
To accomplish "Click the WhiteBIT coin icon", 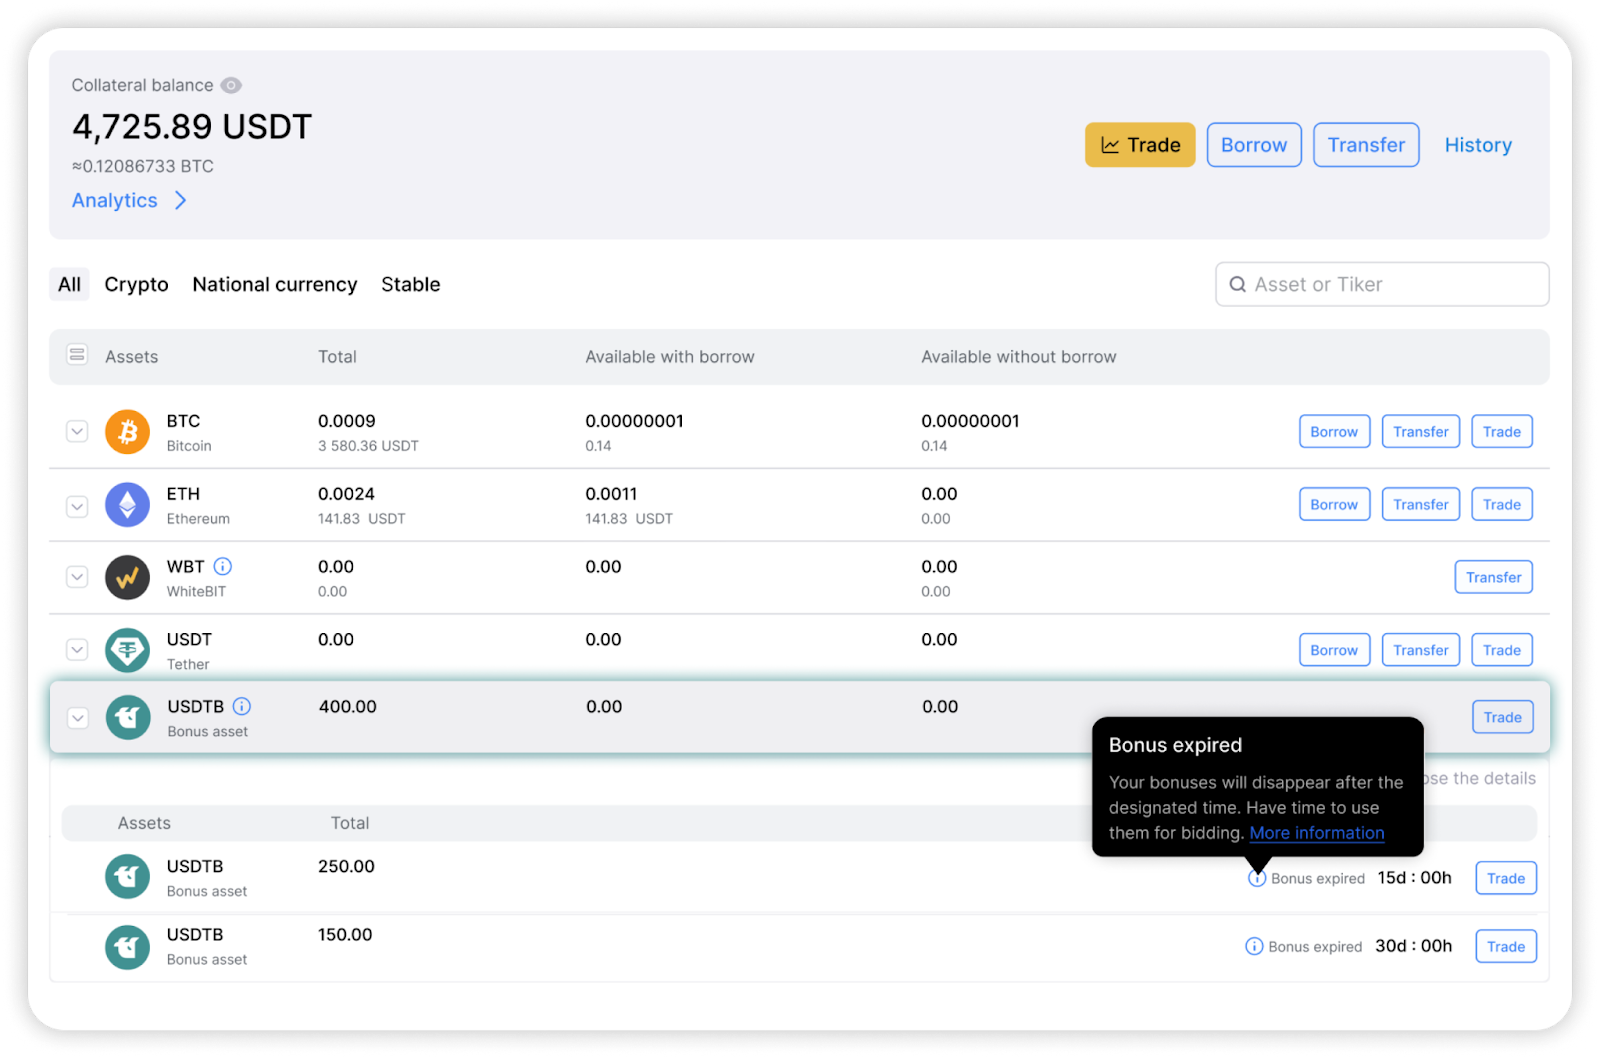I will [127, 578].
